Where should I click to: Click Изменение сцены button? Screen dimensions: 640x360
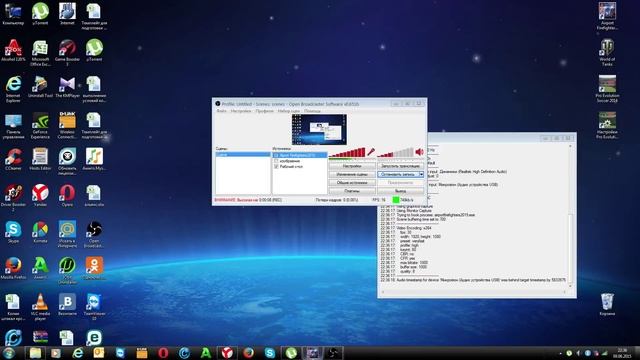tap(352, 174)
